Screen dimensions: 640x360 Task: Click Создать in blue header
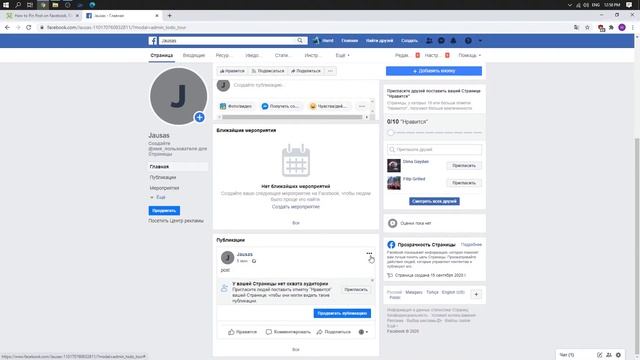409,40
